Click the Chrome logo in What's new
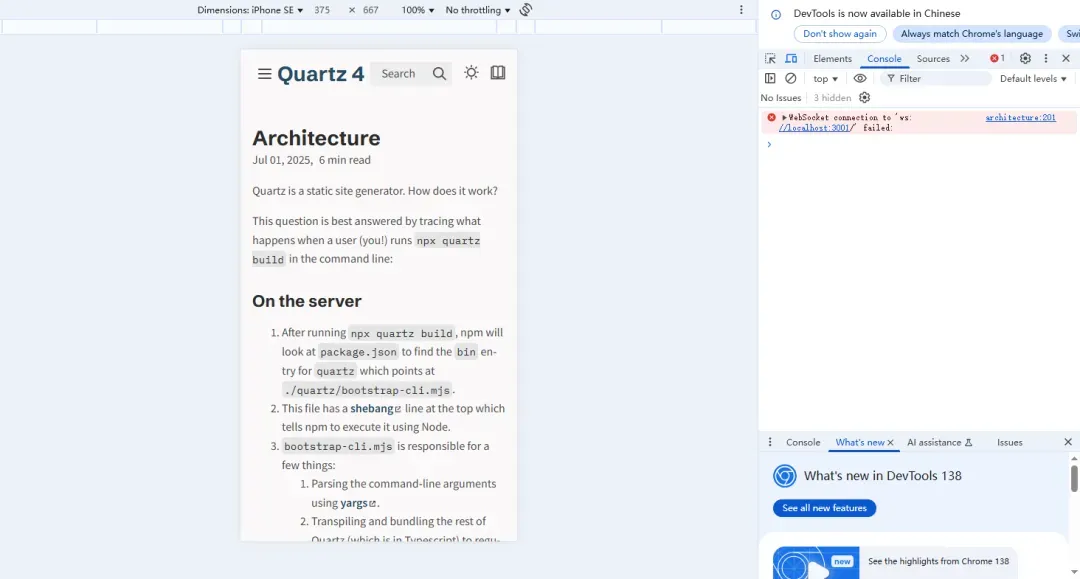Viewport: 1080px width, 579px height. coord(785,476)
